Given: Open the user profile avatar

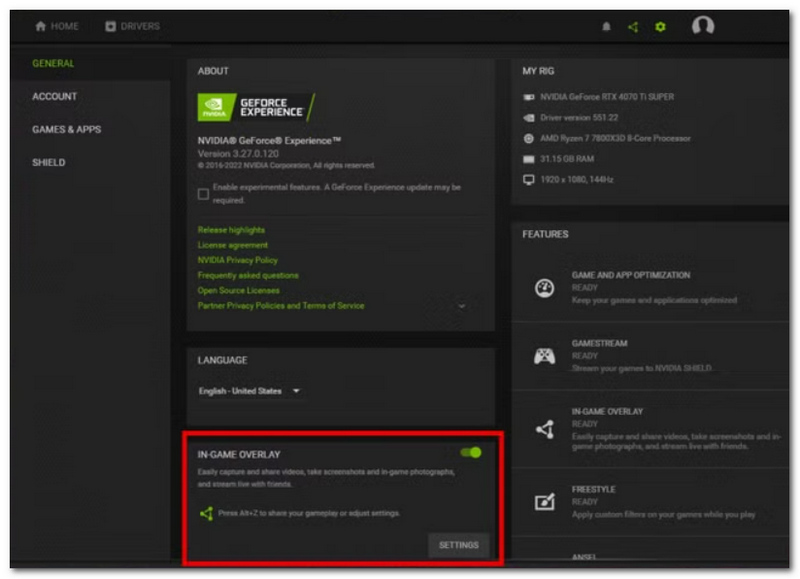Looking at the screenshot, I should click(x=703, y=26).
